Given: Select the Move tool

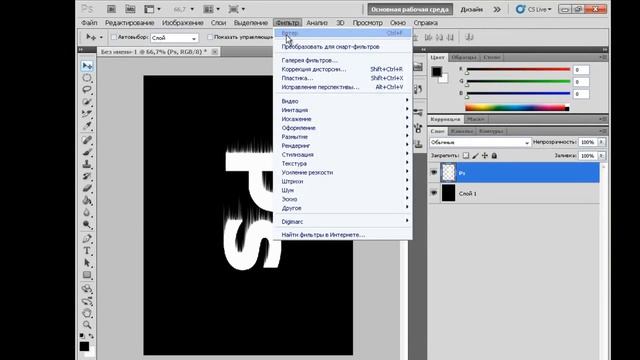Looking at the screenshot, I should 87,66.
